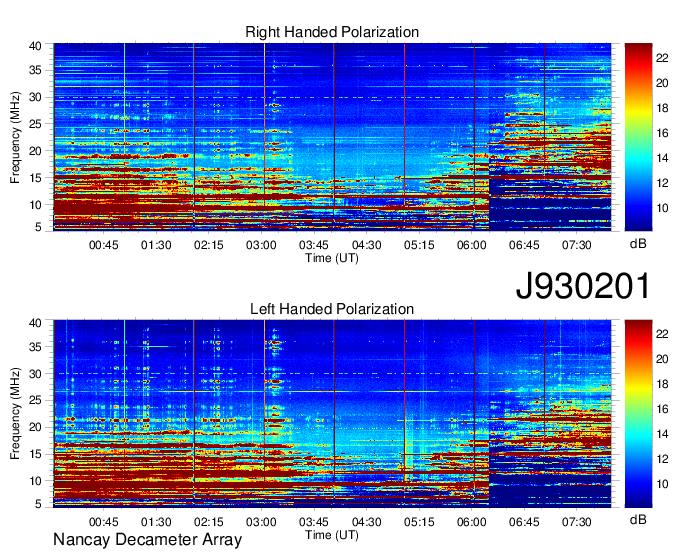
Task: Click 05:15 time tick under Left Handed plot
Action: [419, 522]
